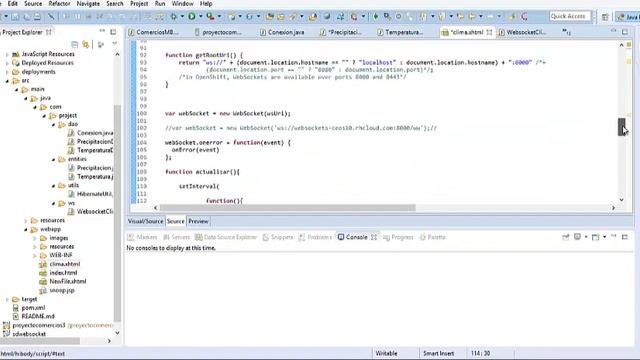The width and height of the screenshot is (640, 360).
Task: Click the green Run button in toolbar
Action: pyautogui.click(x=191, y=16)
